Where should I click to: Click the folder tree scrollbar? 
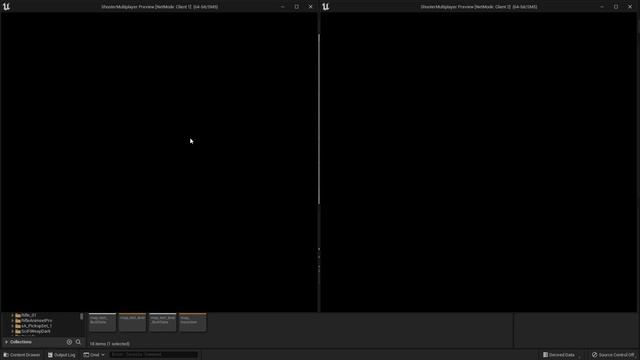82,317
